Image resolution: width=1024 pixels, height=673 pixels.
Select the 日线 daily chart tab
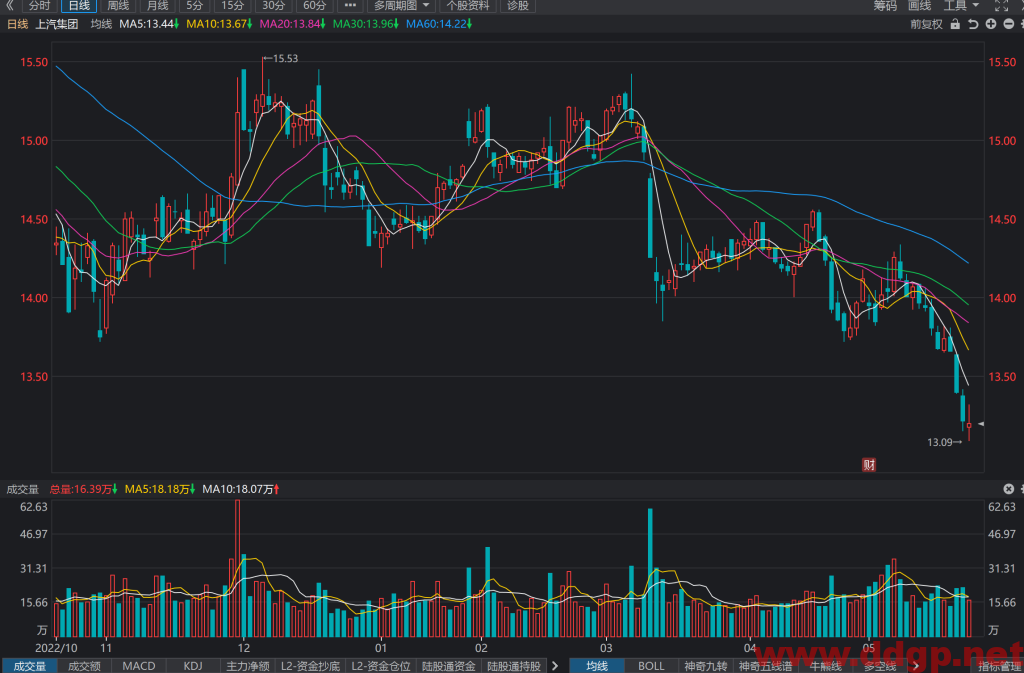point(79,6)
